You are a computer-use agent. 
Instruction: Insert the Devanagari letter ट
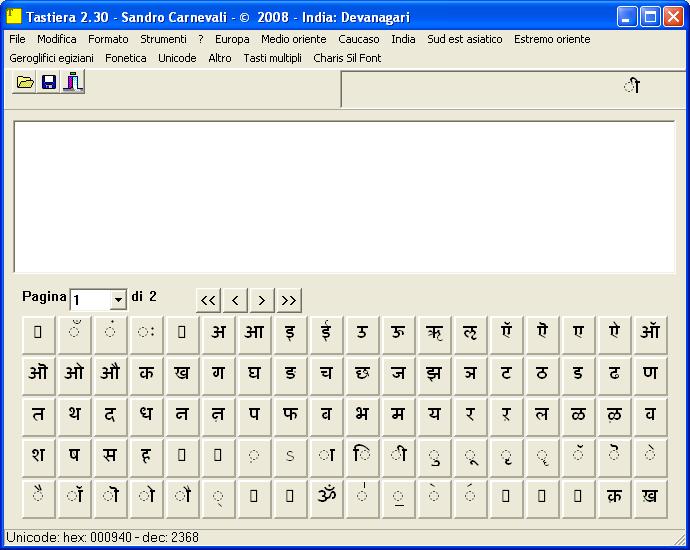(x=507, y=376)
